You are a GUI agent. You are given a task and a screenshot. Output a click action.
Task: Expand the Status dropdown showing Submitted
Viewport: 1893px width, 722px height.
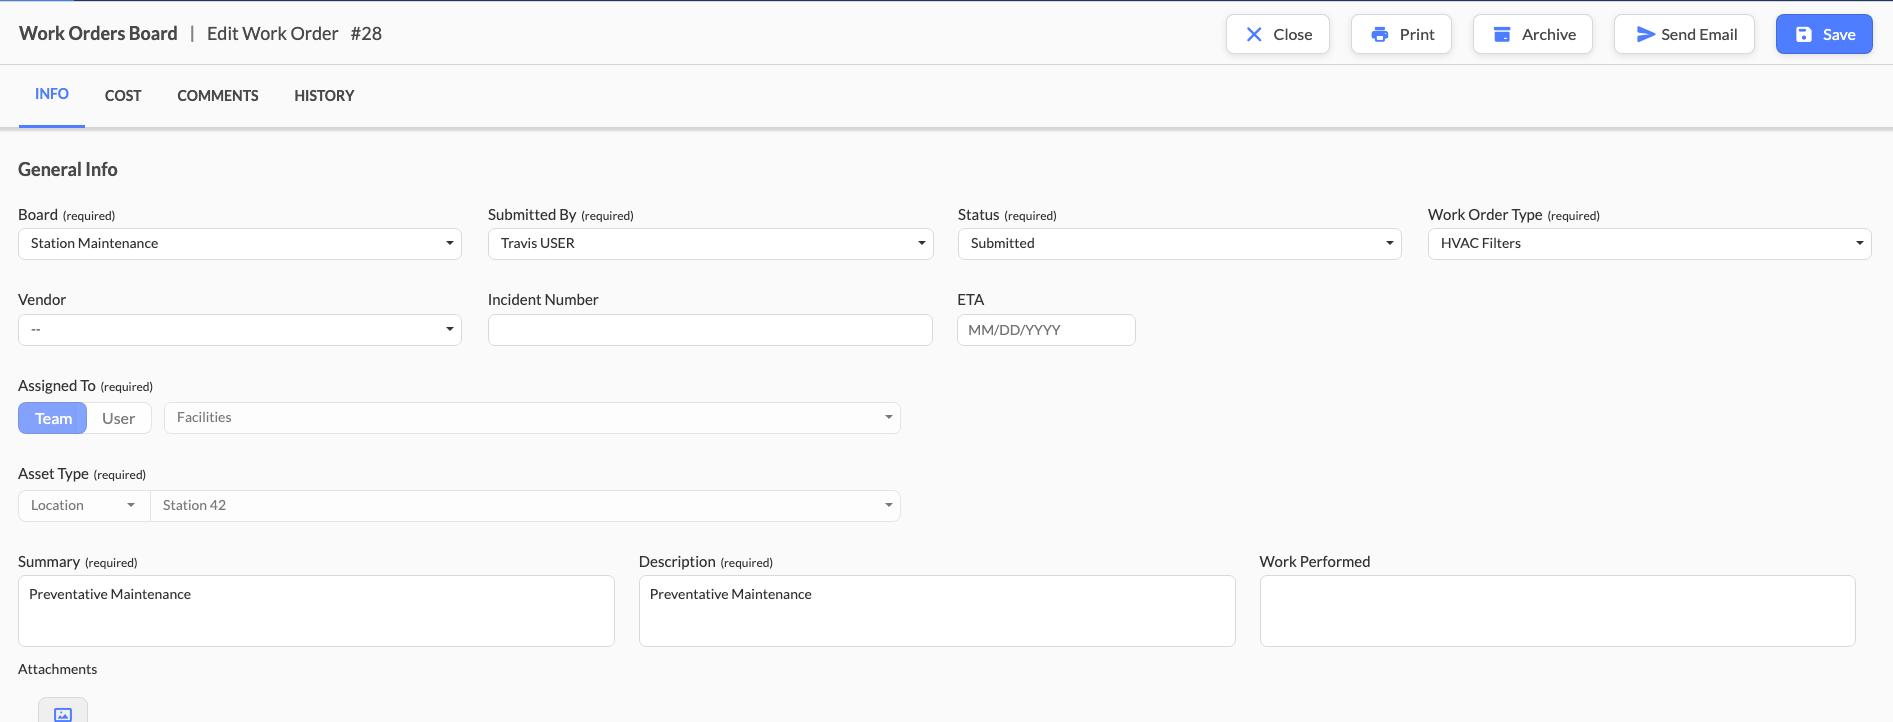[1179, 244]
